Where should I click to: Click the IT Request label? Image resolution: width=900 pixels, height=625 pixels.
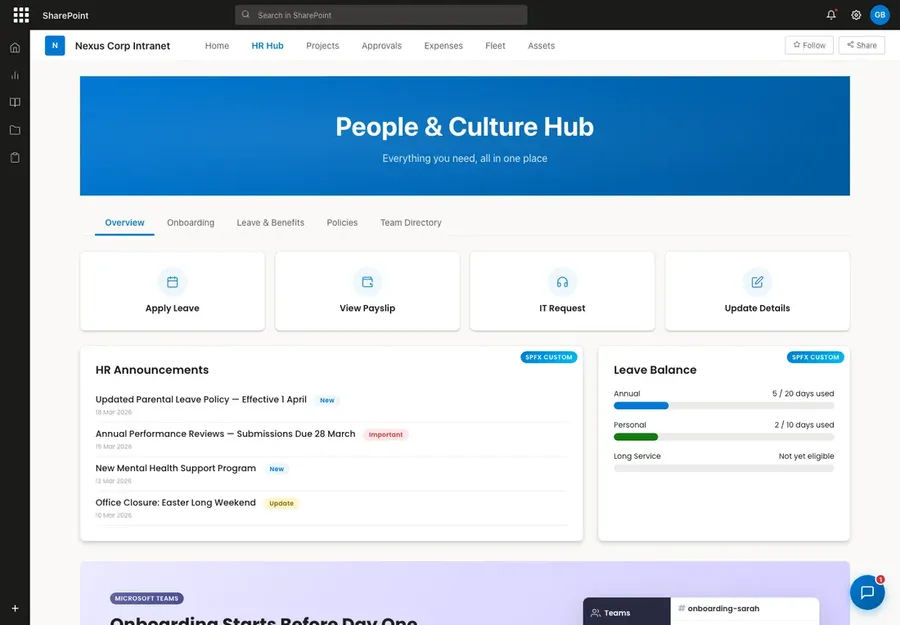tap(562, 308)
